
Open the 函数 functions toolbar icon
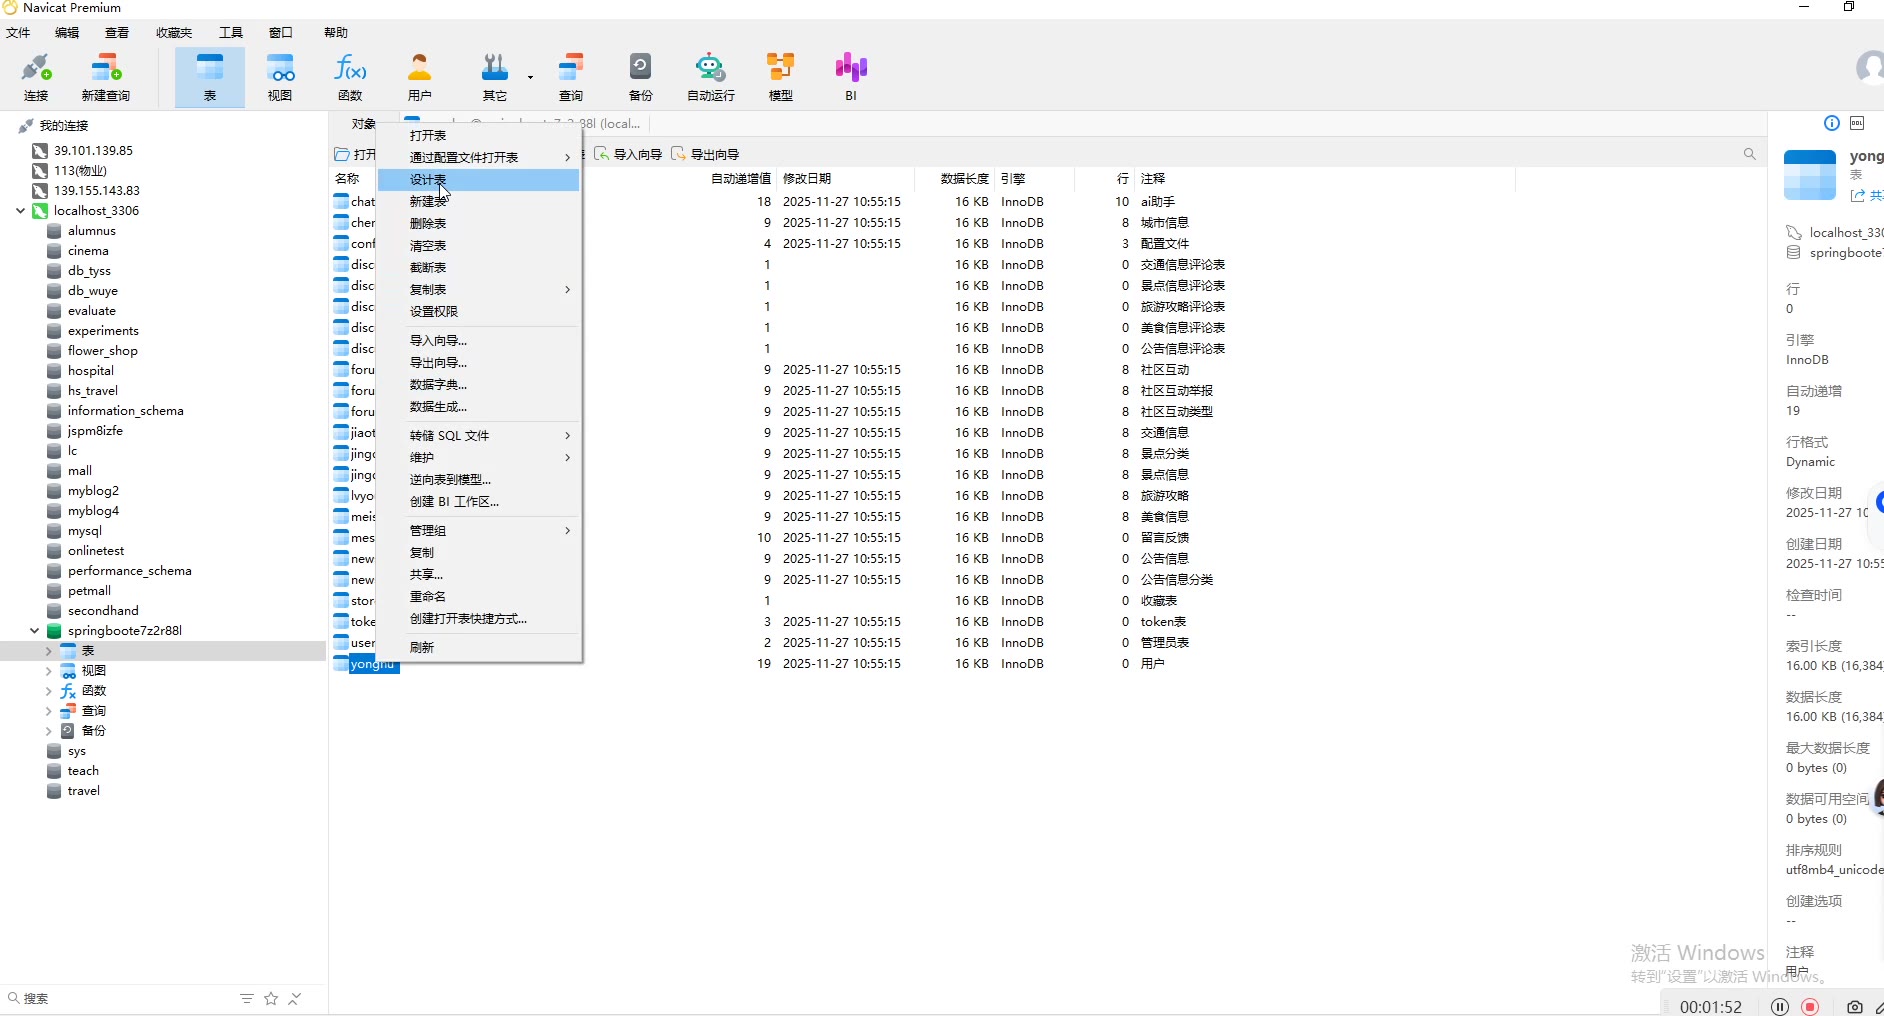tap(350, 77)
